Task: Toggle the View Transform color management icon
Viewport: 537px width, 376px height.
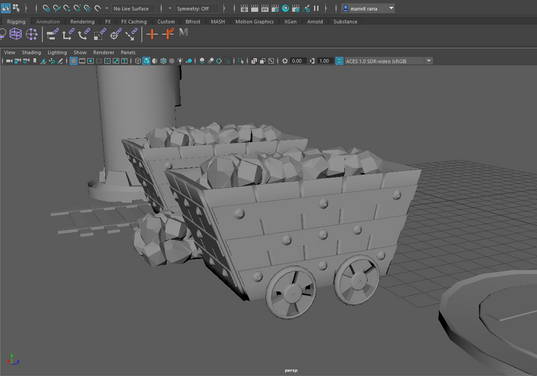Action: pos(339,61)
